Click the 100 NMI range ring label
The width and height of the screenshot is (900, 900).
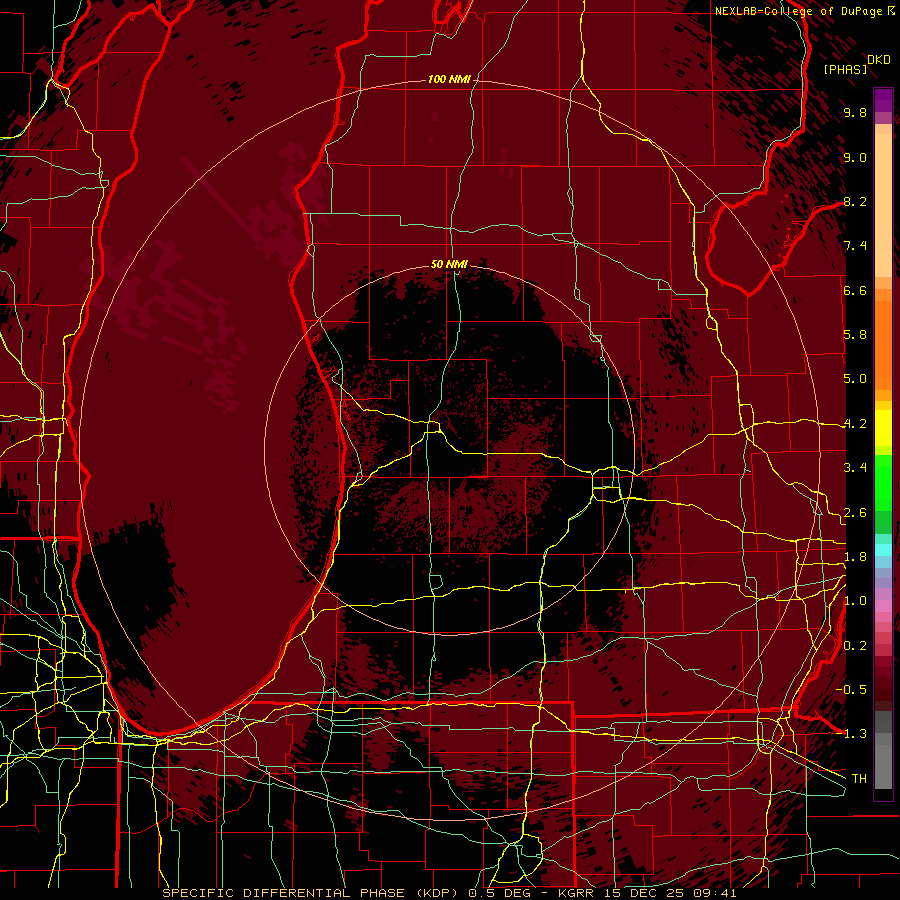point(449,79)
